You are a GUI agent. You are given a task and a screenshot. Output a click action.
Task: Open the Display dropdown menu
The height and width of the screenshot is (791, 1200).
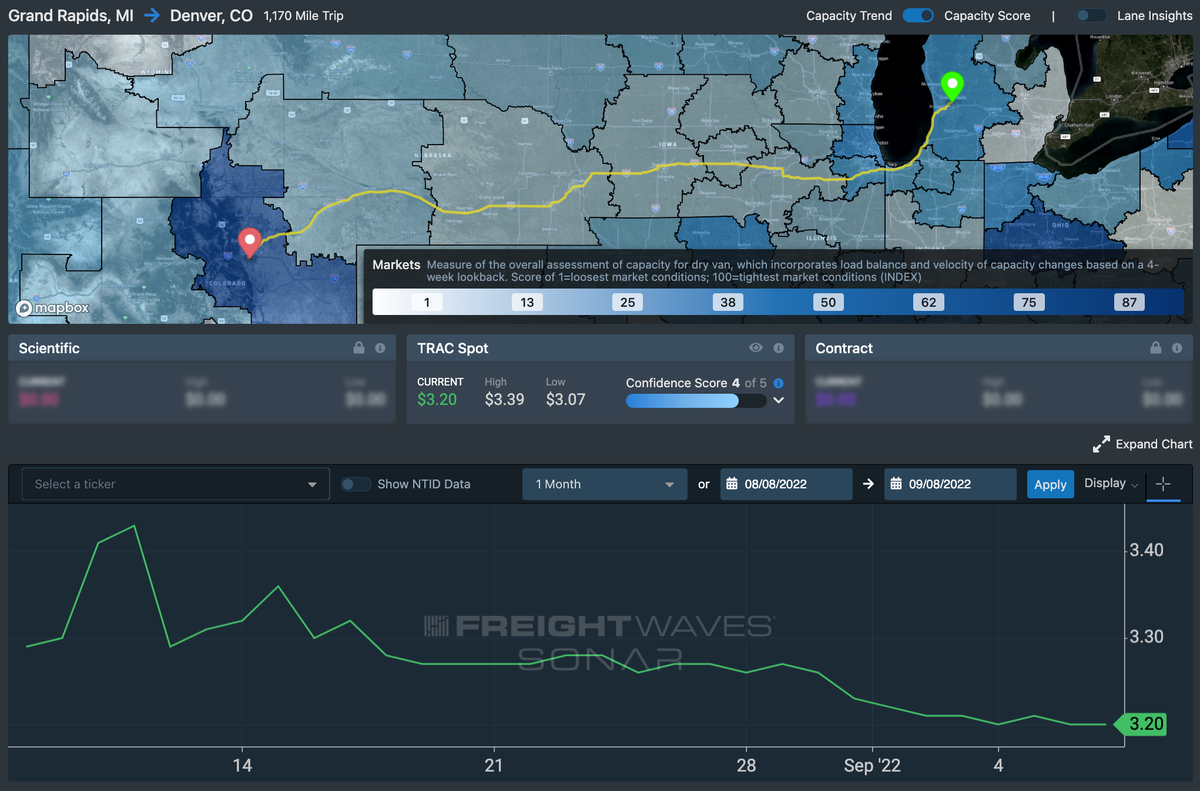click(x=1111, y=484)
